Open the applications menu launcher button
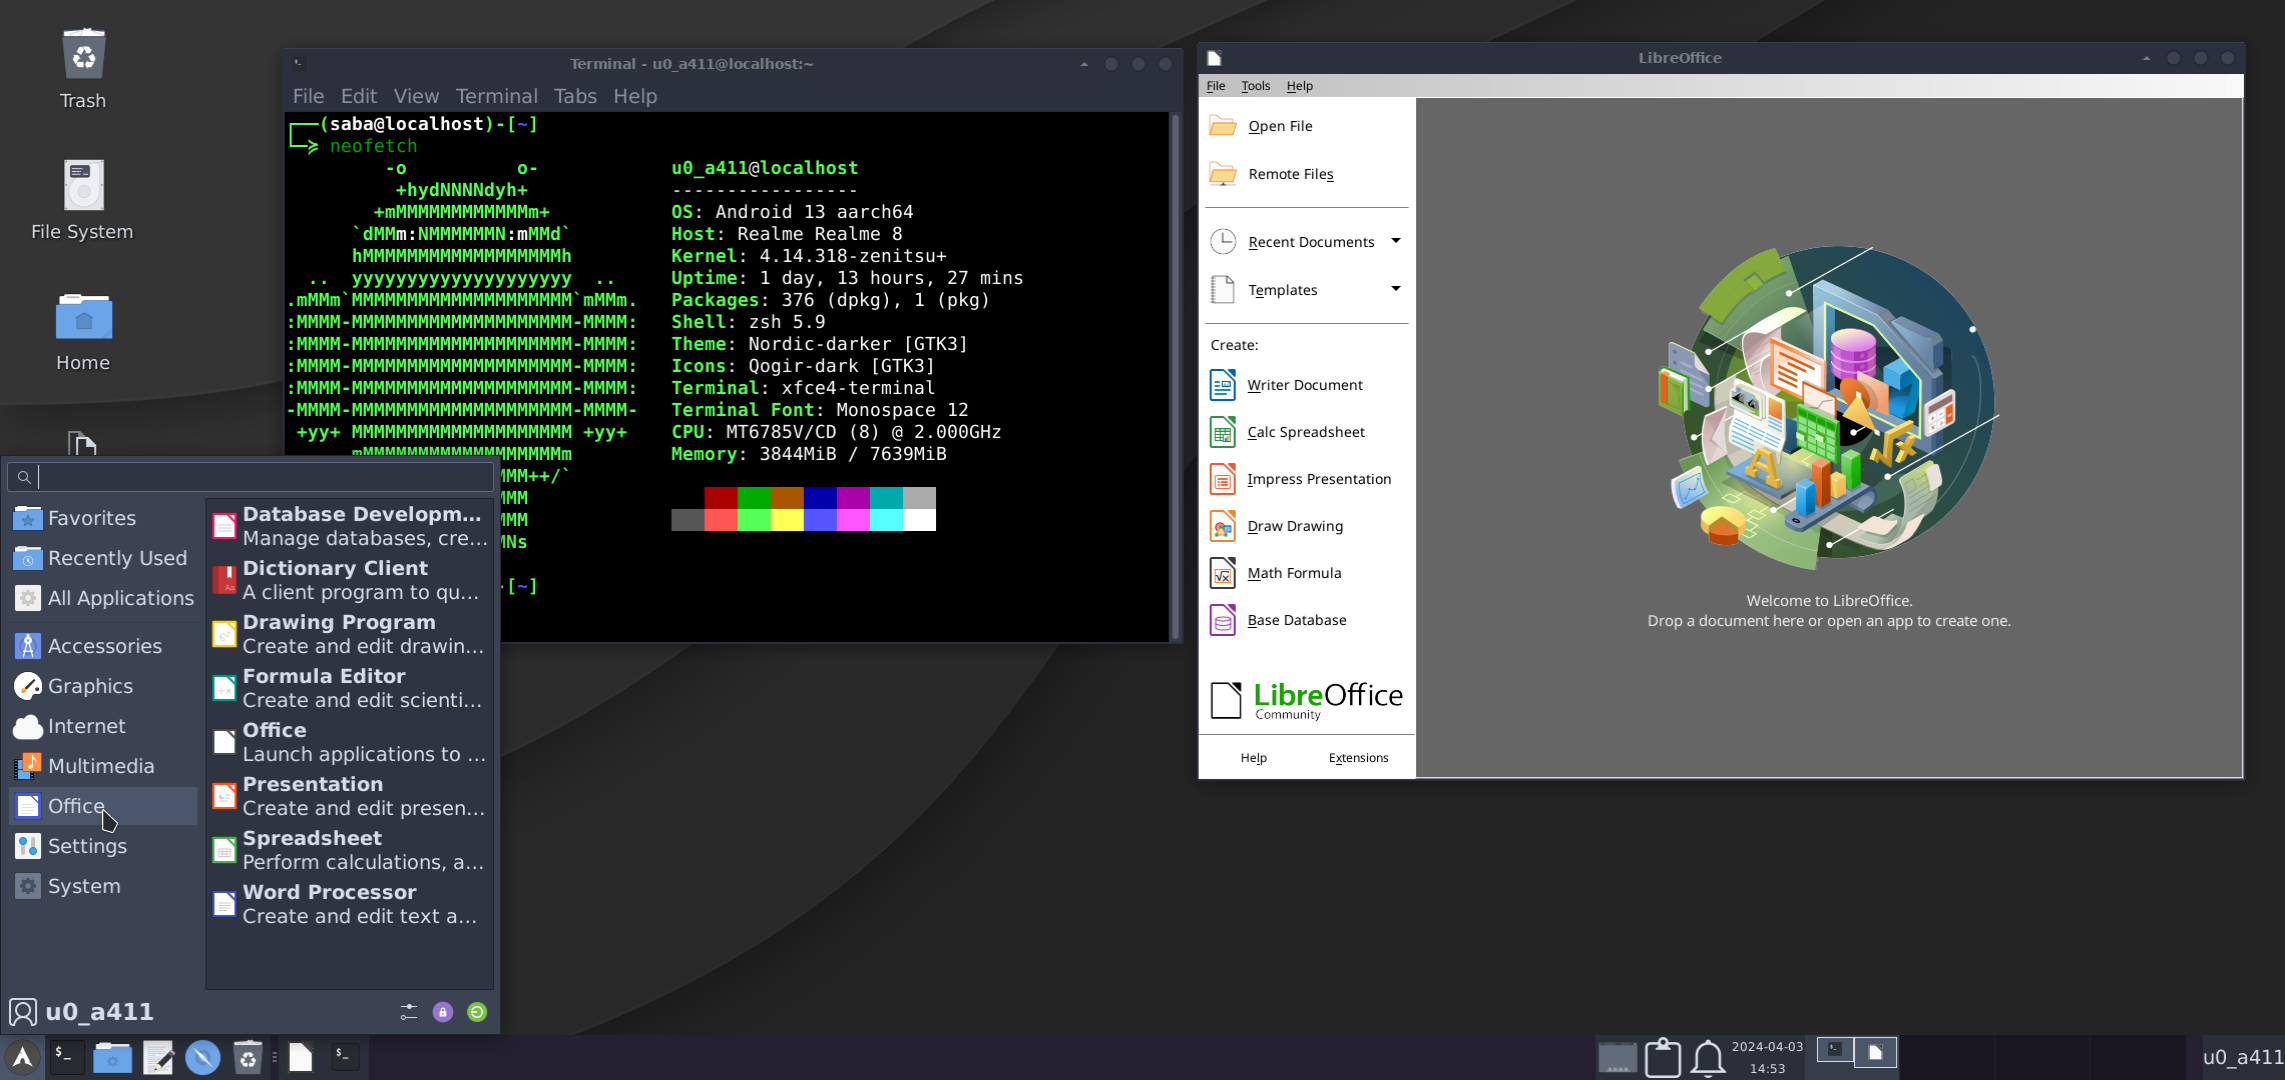2285x1080 pixels. (22, 1057)
